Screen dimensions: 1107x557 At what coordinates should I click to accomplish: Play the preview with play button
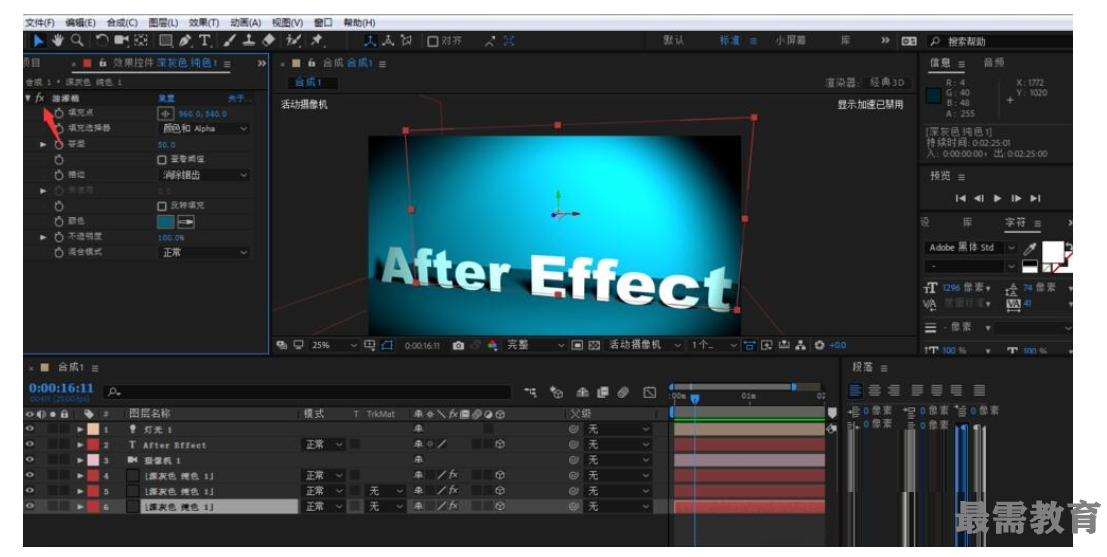pyautogui.click(x=998, y=198)
